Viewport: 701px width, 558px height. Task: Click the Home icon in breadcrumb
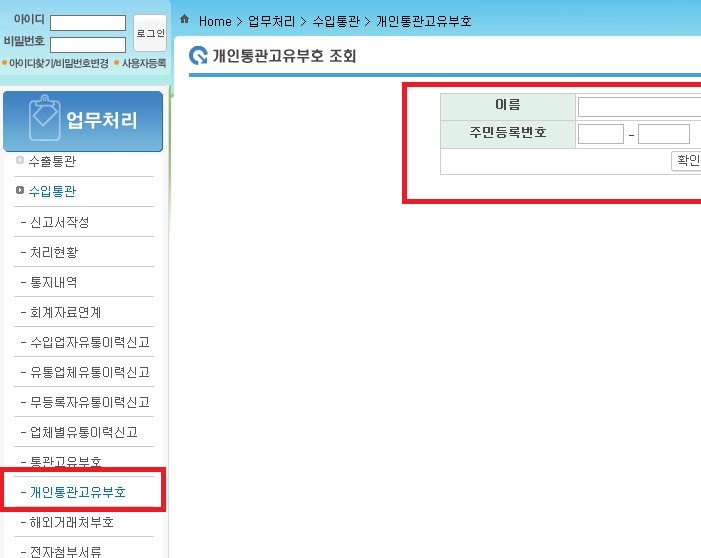click(x=184, y=19)
